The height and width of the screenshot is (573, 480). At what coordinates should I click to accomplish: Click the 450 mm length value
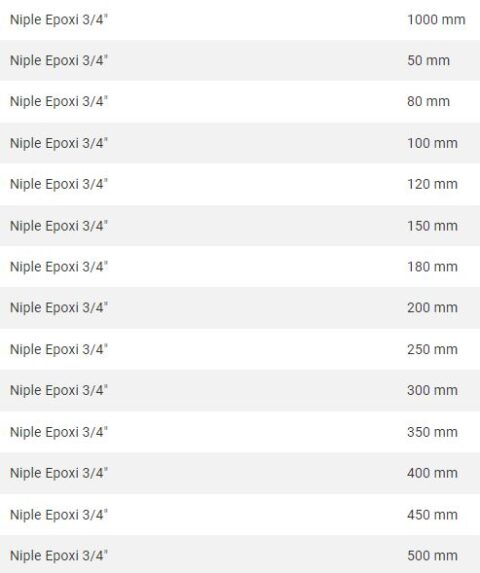point(432,515)
